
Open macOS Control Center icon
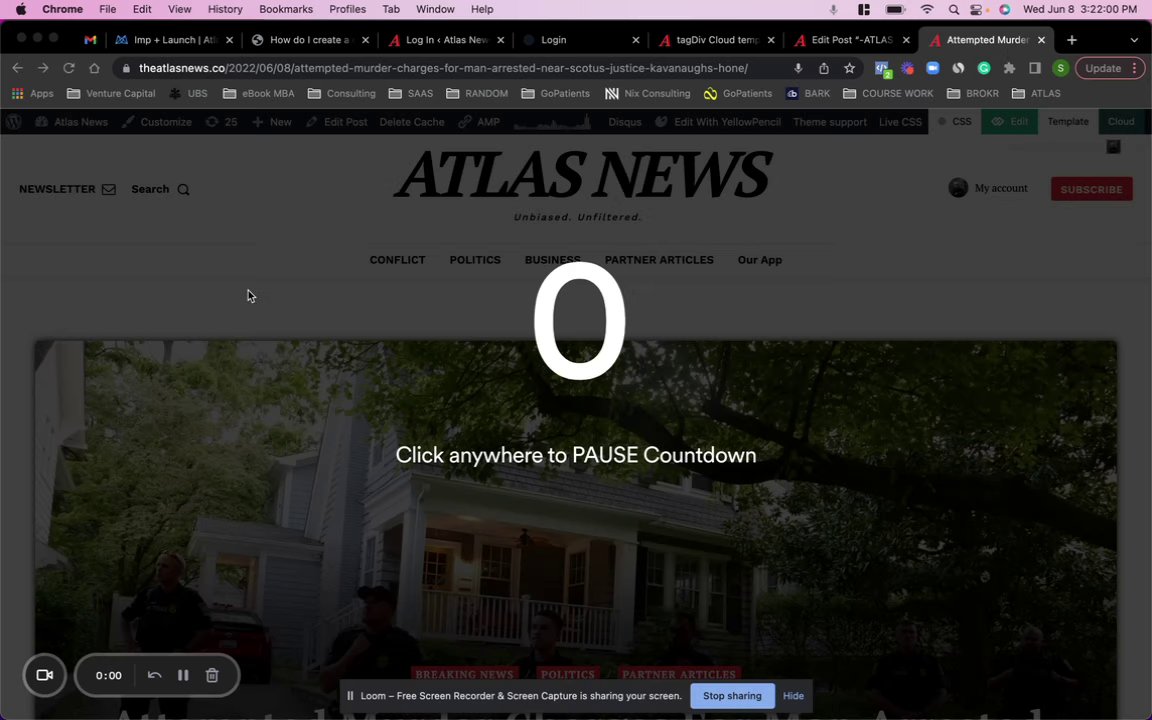(x=976, y=10)
